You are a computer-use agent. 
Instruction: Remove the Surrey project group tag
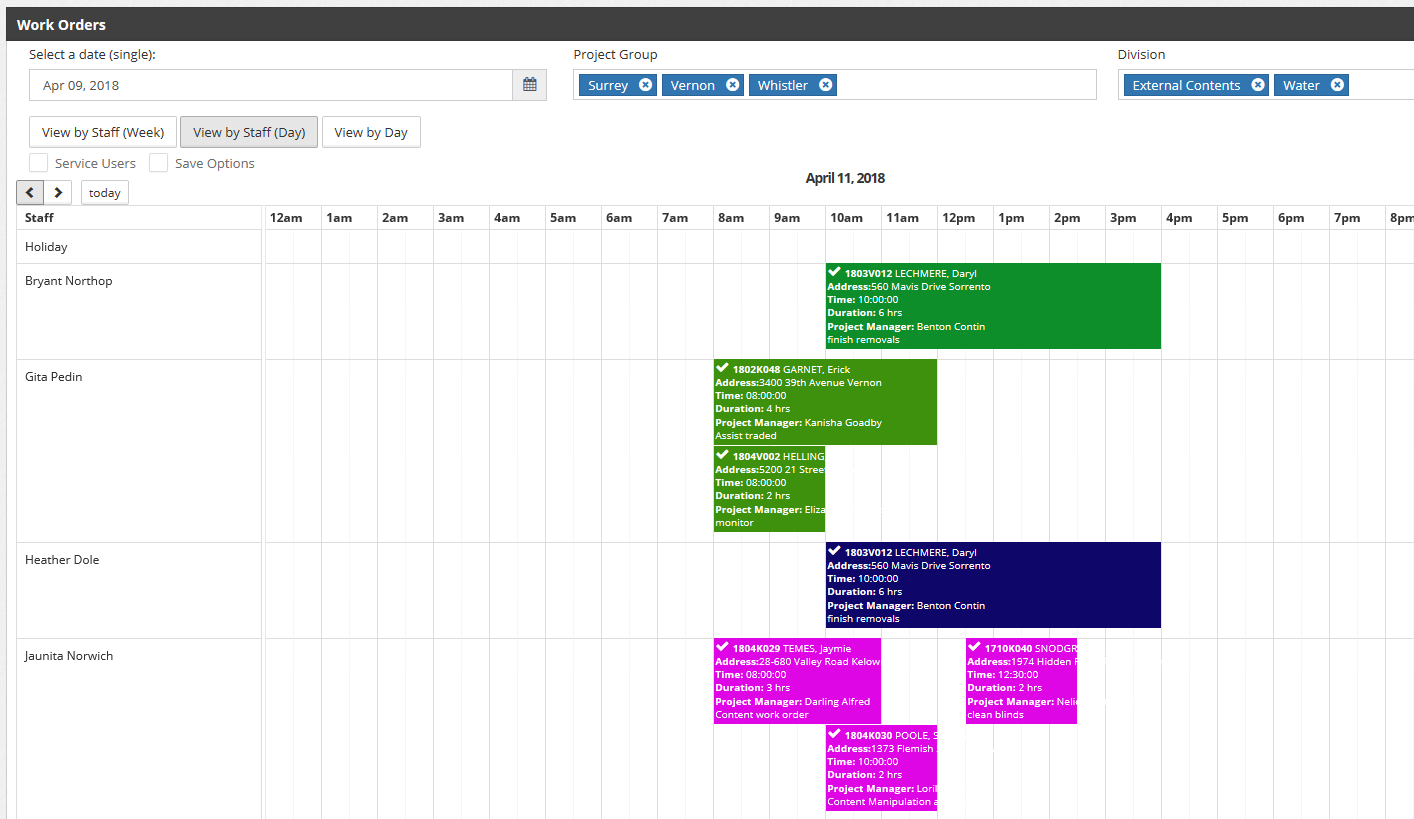click(x=645, y=85)
